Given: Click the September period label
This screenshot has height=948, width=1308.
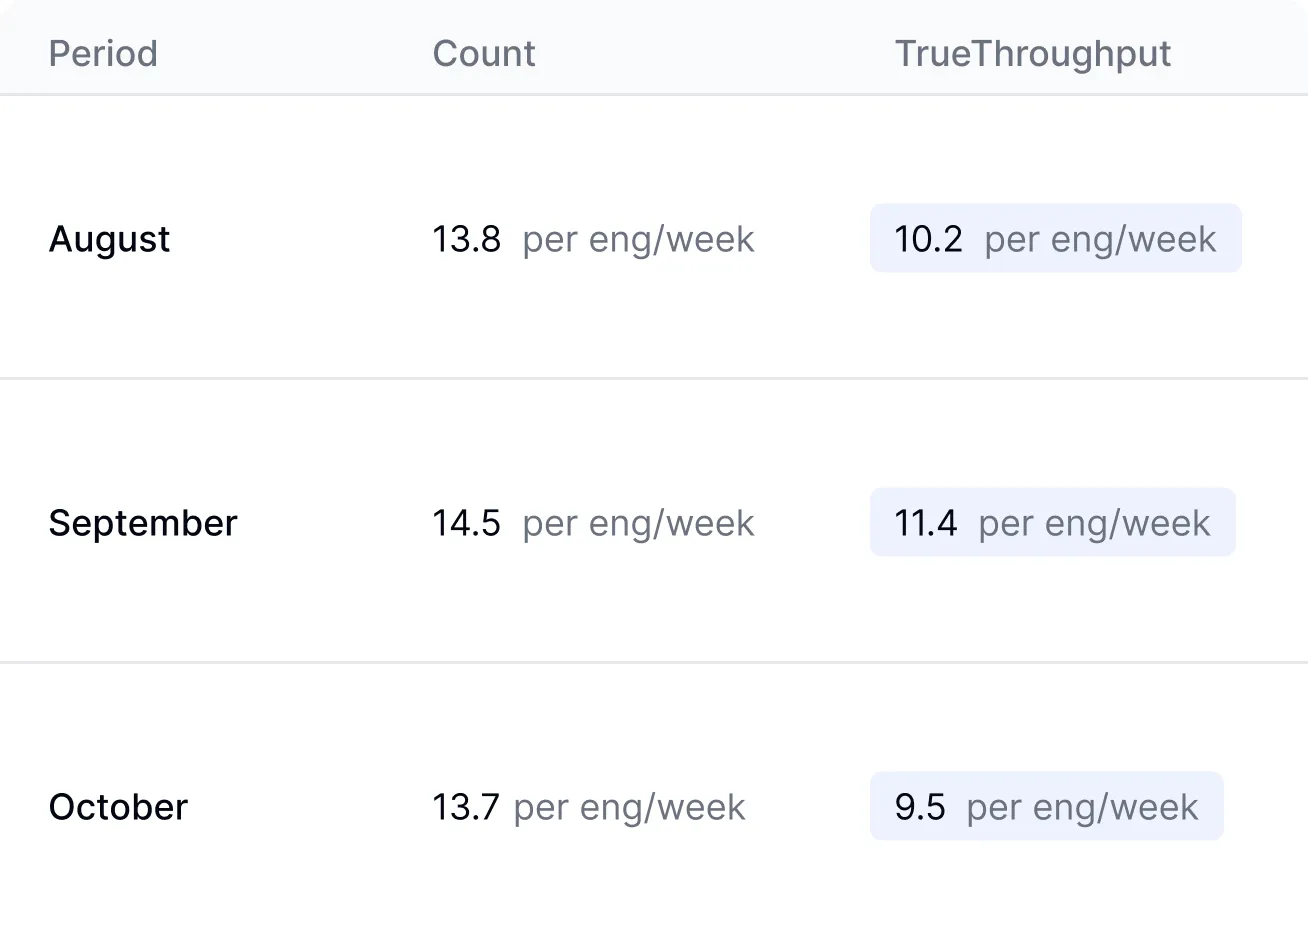Looking at the screenshot, I should 143,523.
